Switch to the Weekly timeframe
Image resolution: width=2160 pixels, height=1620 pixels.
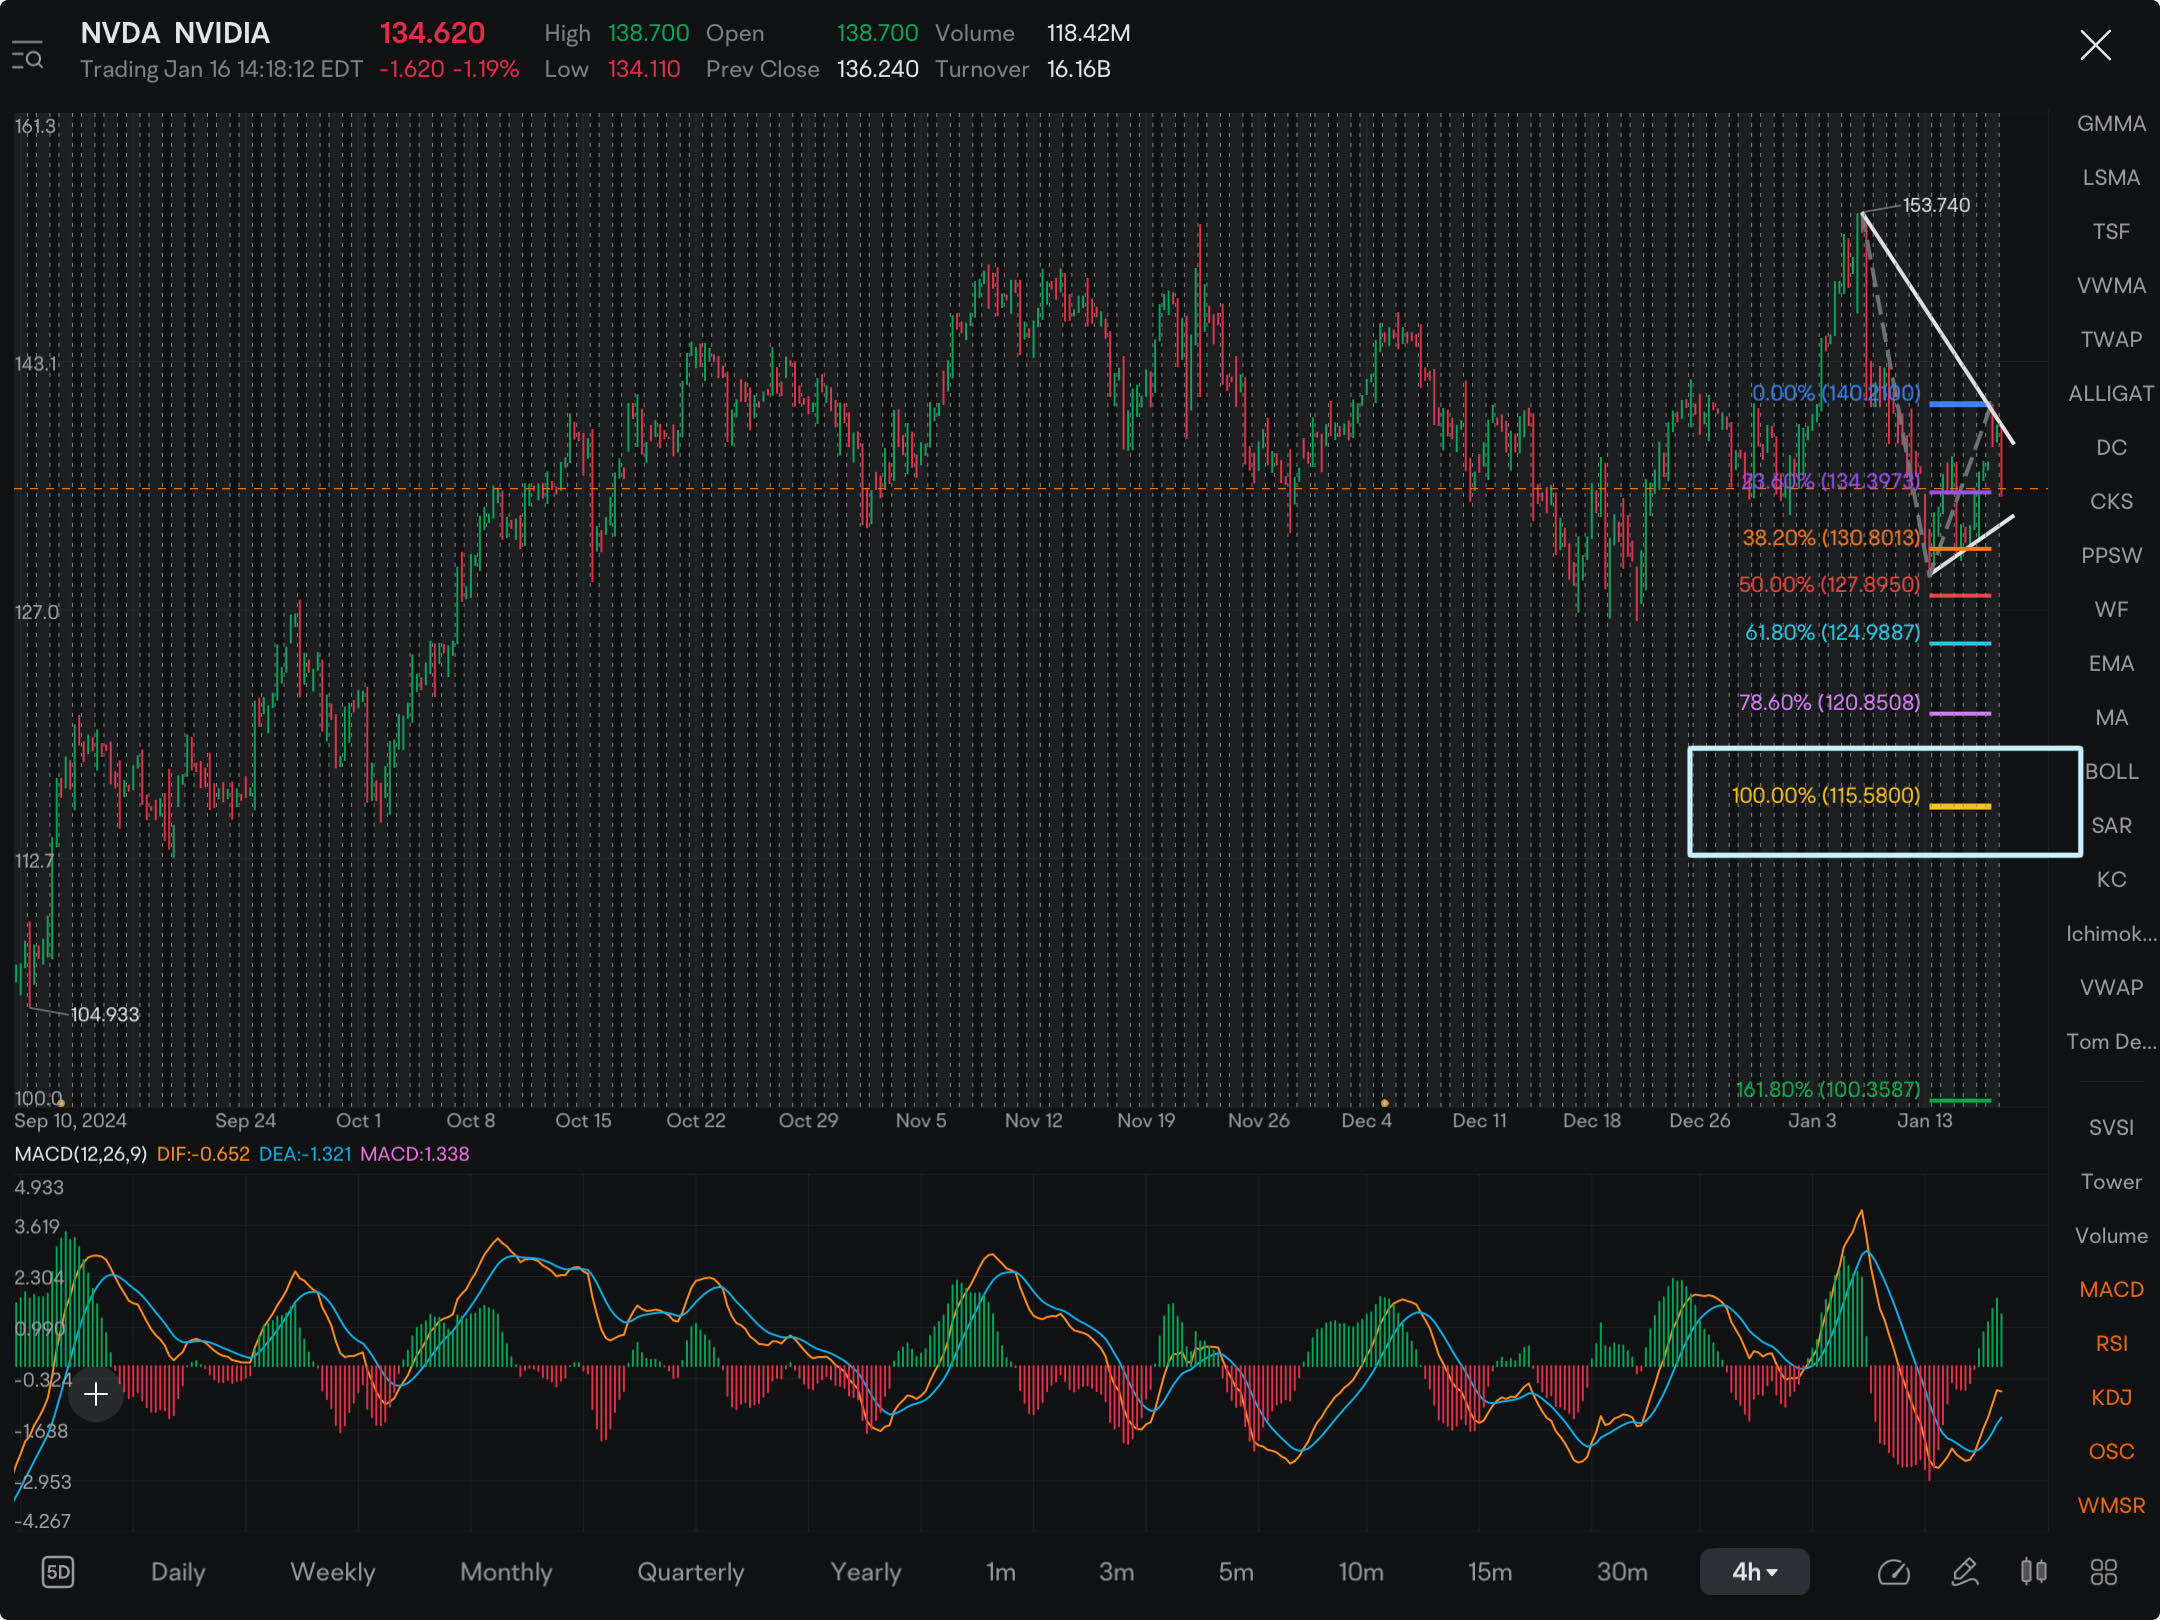point(332,1572)
